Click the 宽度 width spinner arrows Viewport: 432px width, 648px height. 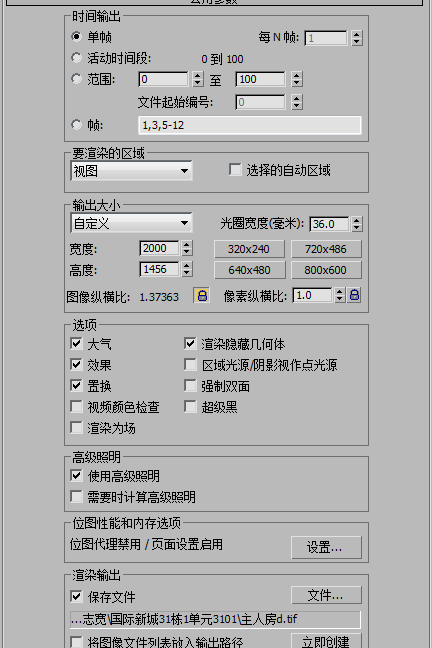pyautogui.click(x=187, y=248)
